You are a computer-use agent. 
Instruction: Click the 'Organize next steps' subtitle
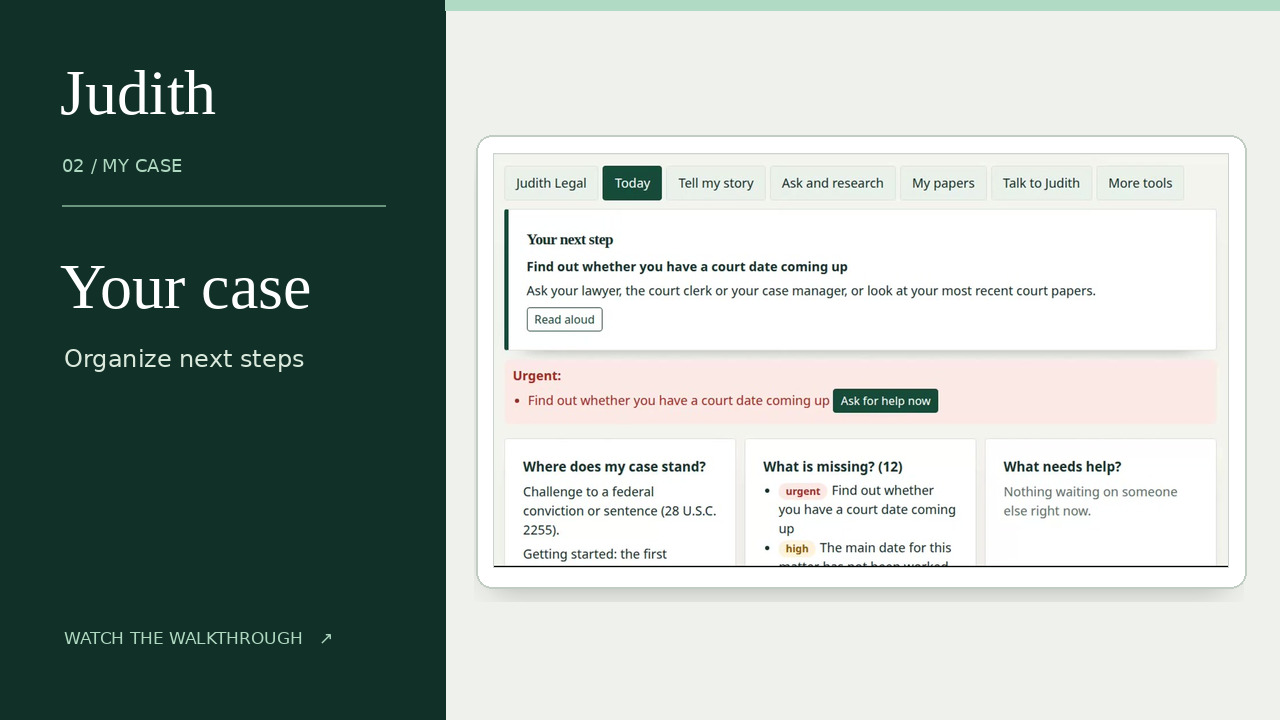coord(184,359)
